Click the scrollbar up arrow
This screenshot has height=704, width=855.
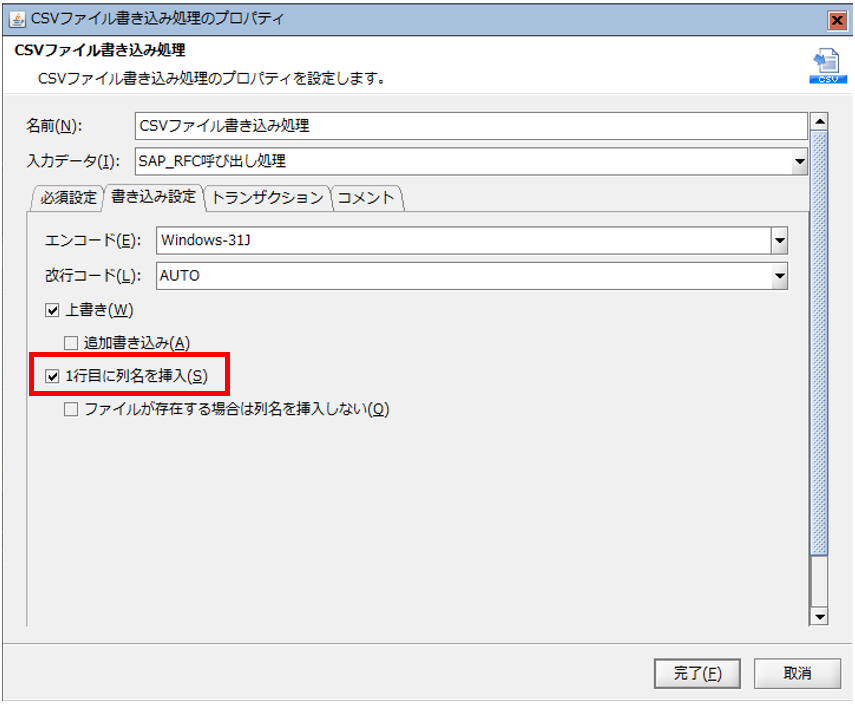point(819,123)
